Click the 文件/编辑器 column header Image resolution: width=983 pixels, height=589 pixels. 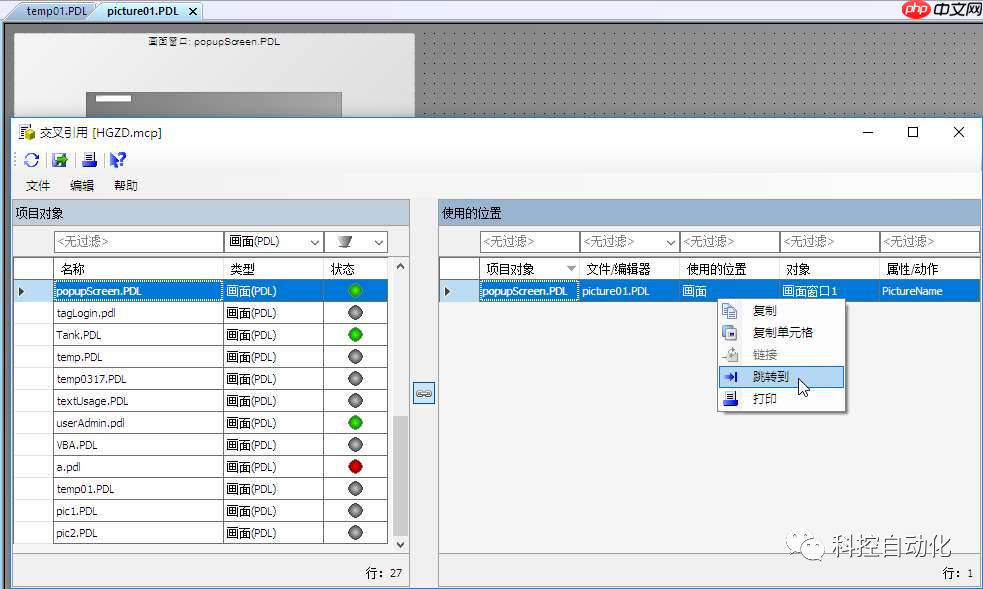(629, 269)
